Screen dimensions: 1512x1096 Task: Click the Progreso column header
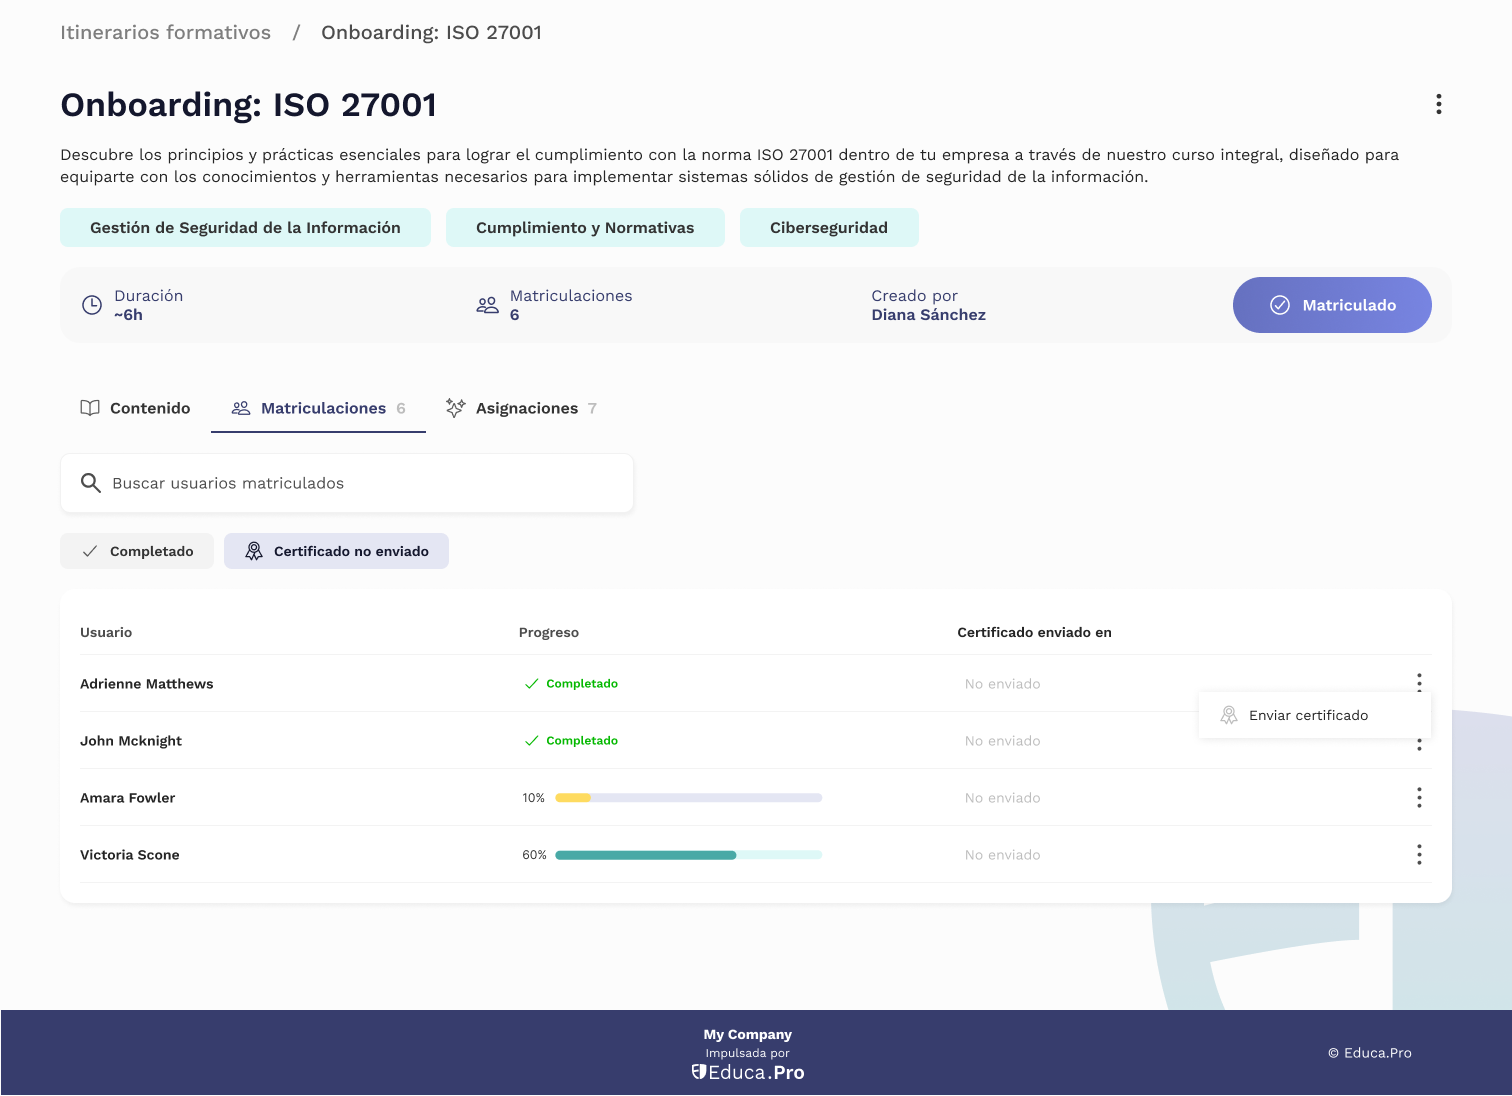point(549,632)
